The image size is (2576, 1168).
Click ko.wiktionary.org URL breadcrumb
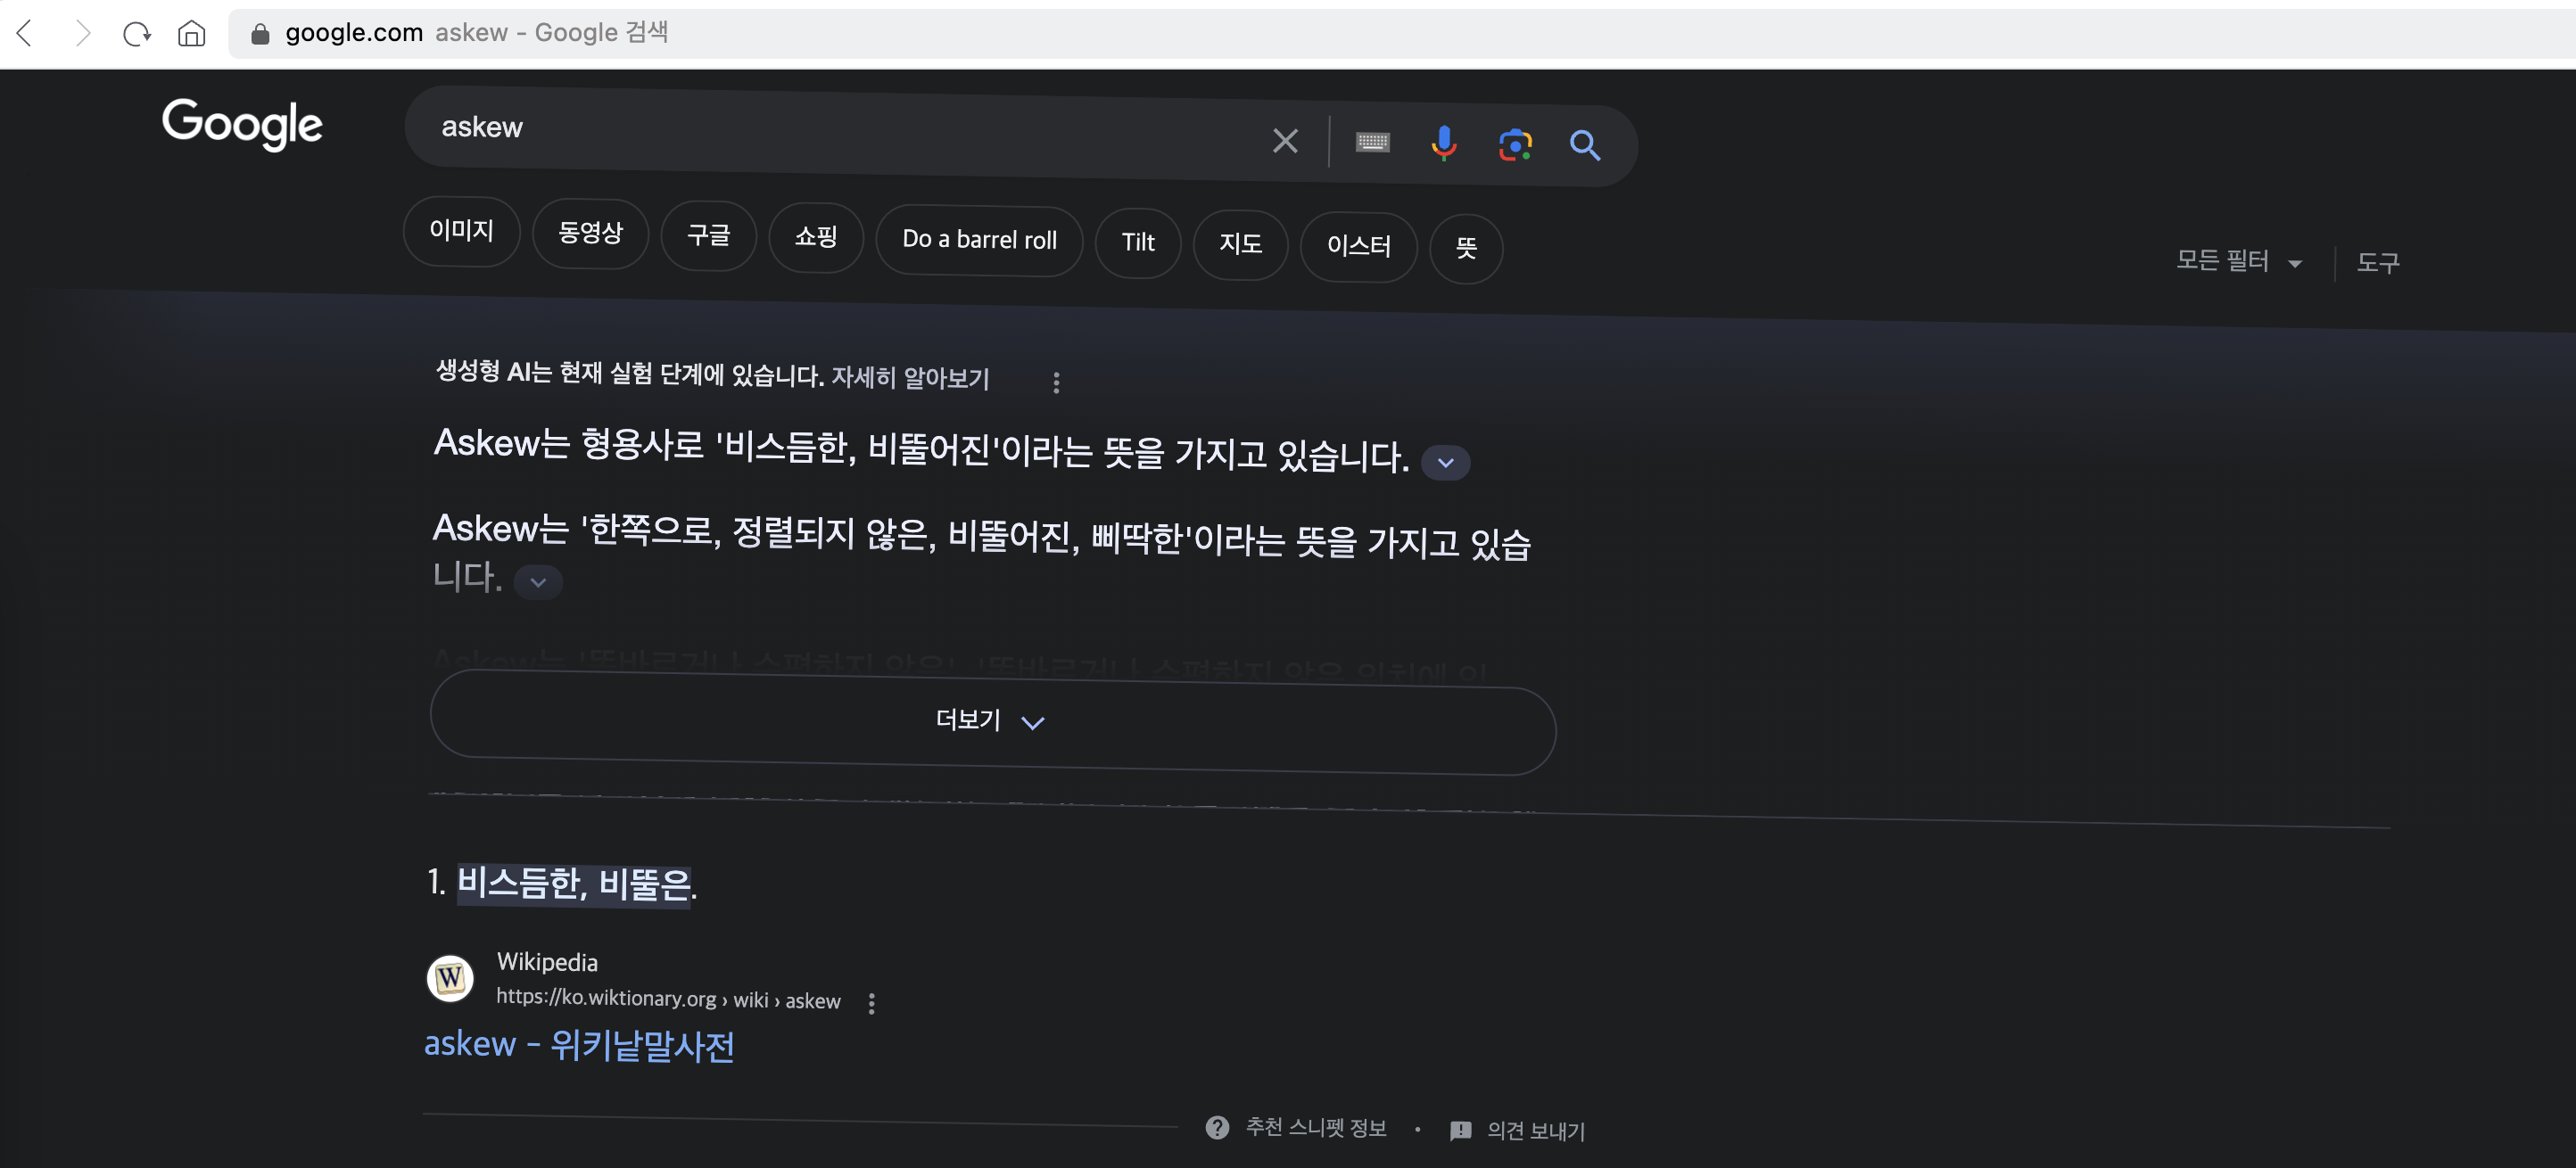[668, 998]
